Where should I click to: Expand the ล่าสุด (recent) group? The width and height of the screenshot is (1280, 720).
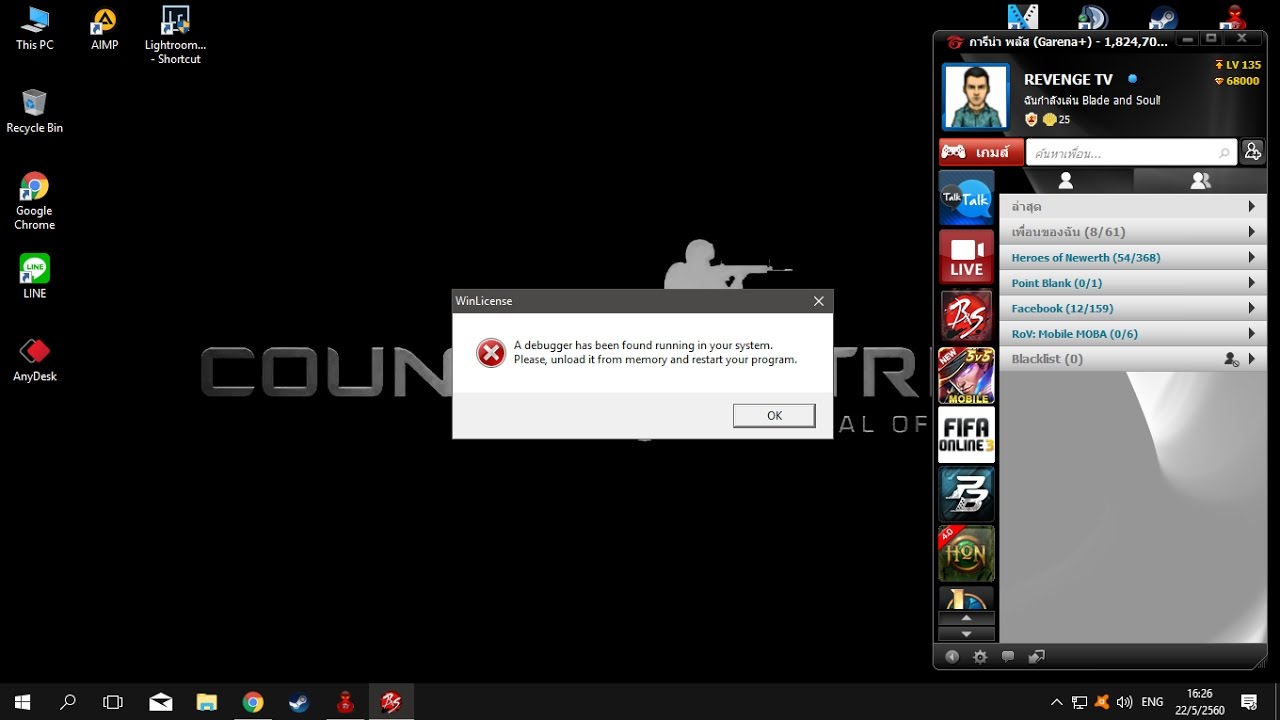1133,206
